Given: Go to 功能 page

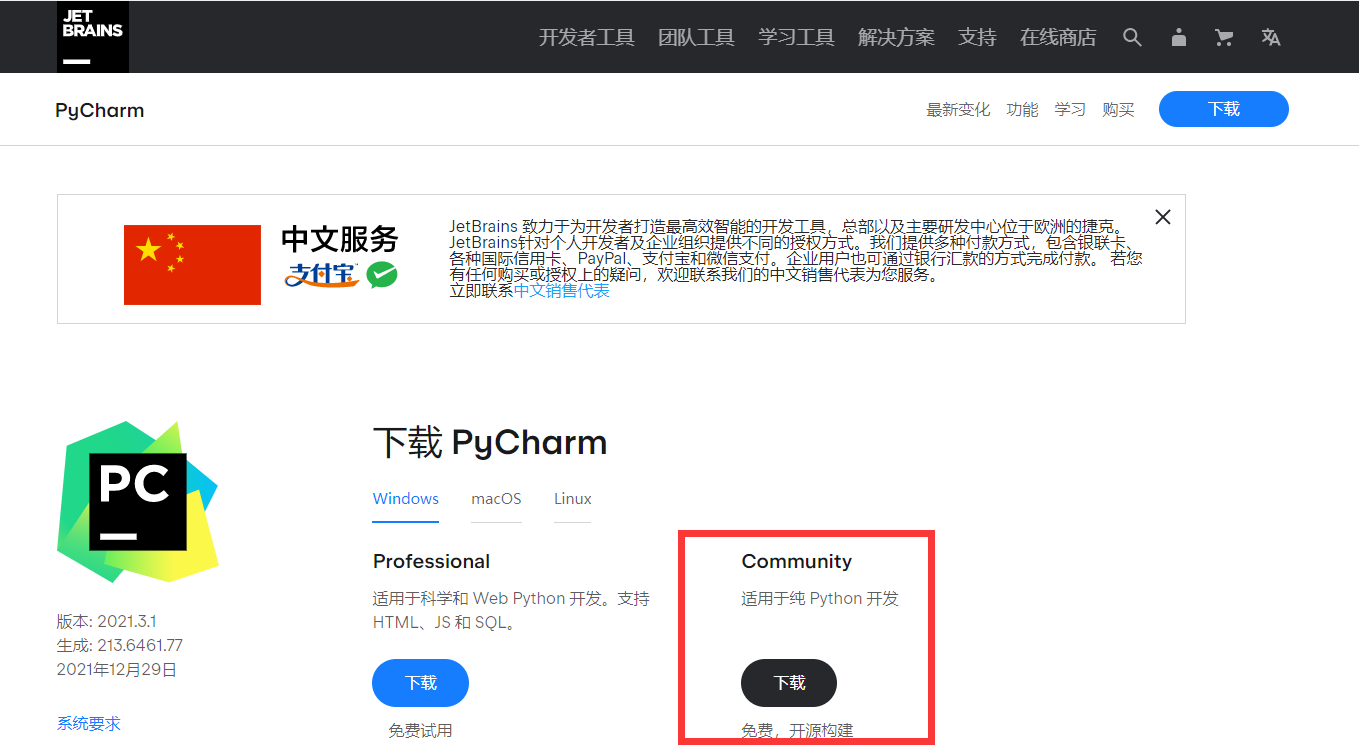Looking at the screenshot, I should pos(1022,110).
